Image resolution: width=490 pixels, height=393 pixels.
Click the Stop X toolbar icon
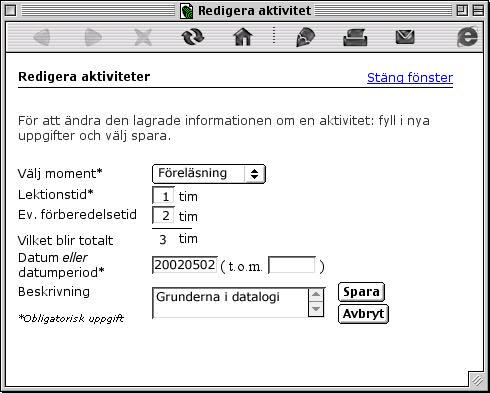(143, 37)
